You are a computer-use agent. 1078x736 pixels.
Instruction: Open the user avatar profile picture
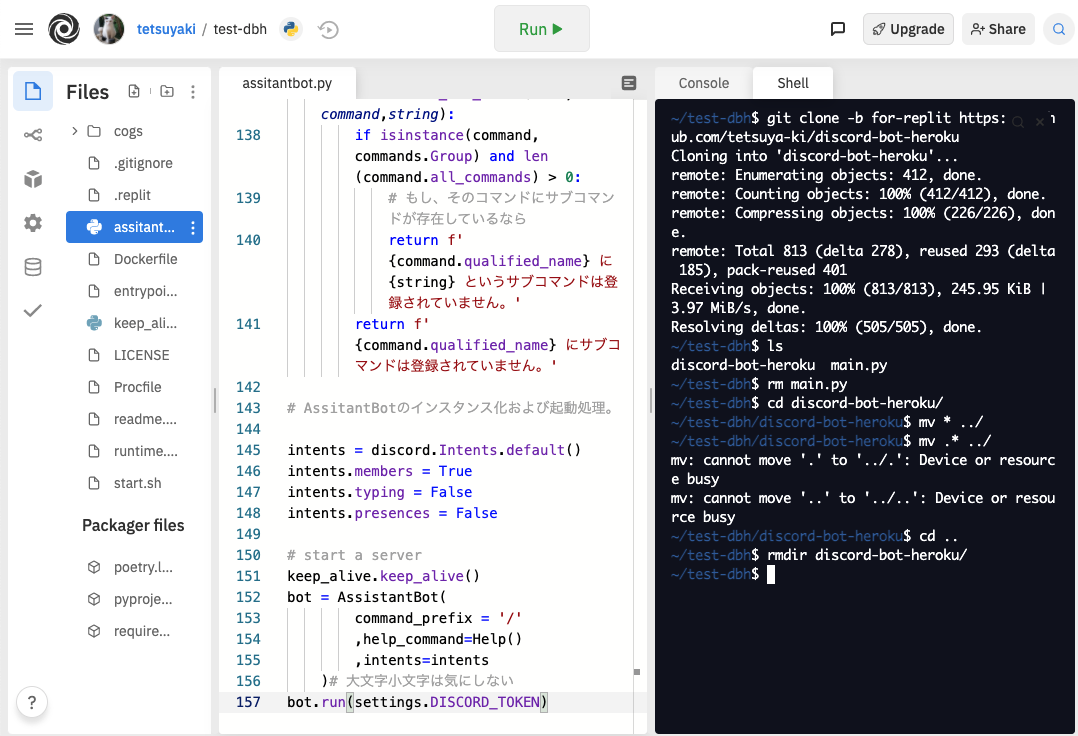pos(109,29)
